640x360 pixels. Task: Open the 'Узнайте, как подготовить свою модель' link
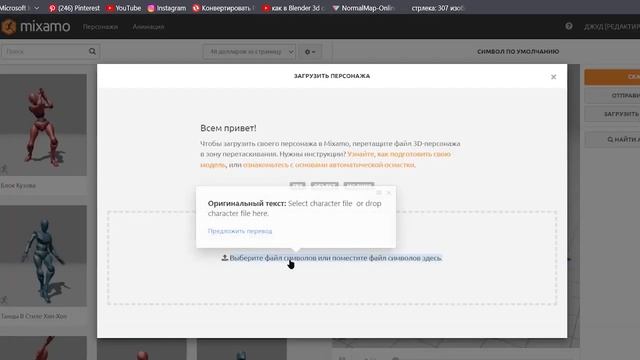point(325,159)
